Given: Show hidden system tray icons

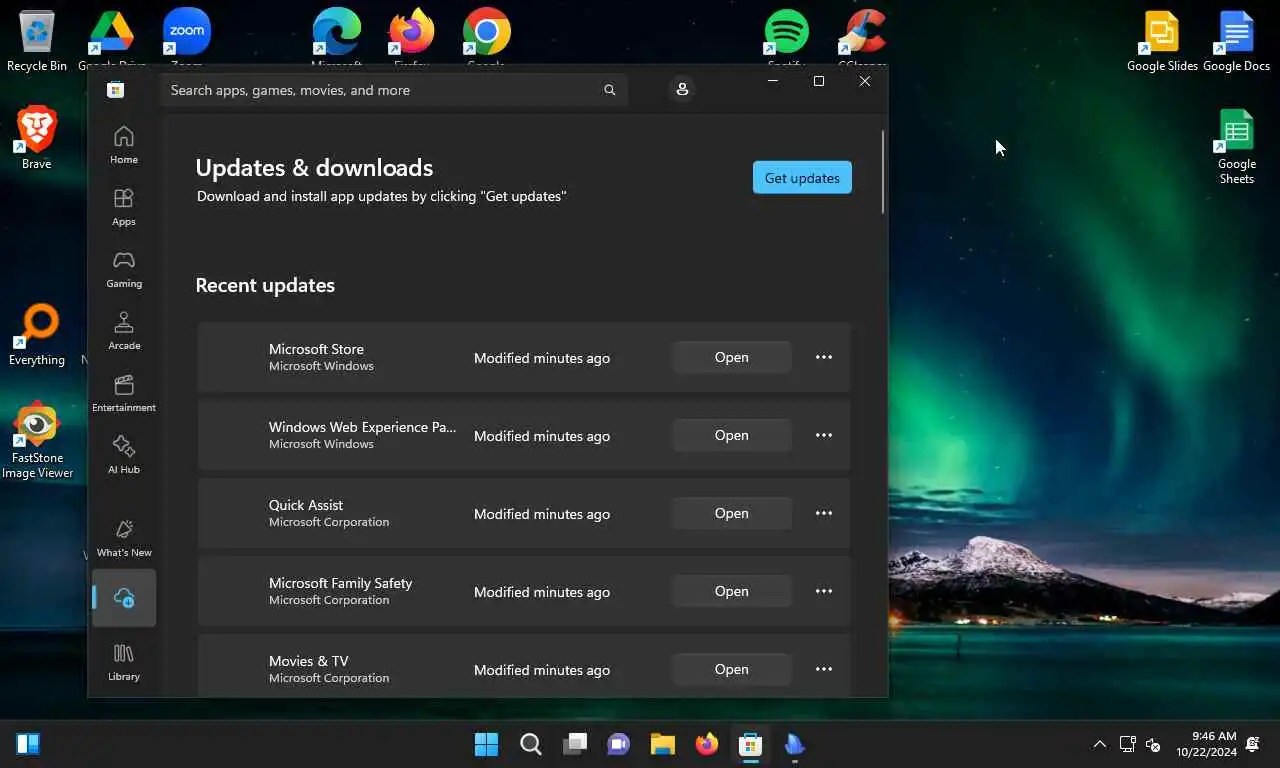Looking at the screenshot, I should pyautogui.click(x=1100, y=744).
